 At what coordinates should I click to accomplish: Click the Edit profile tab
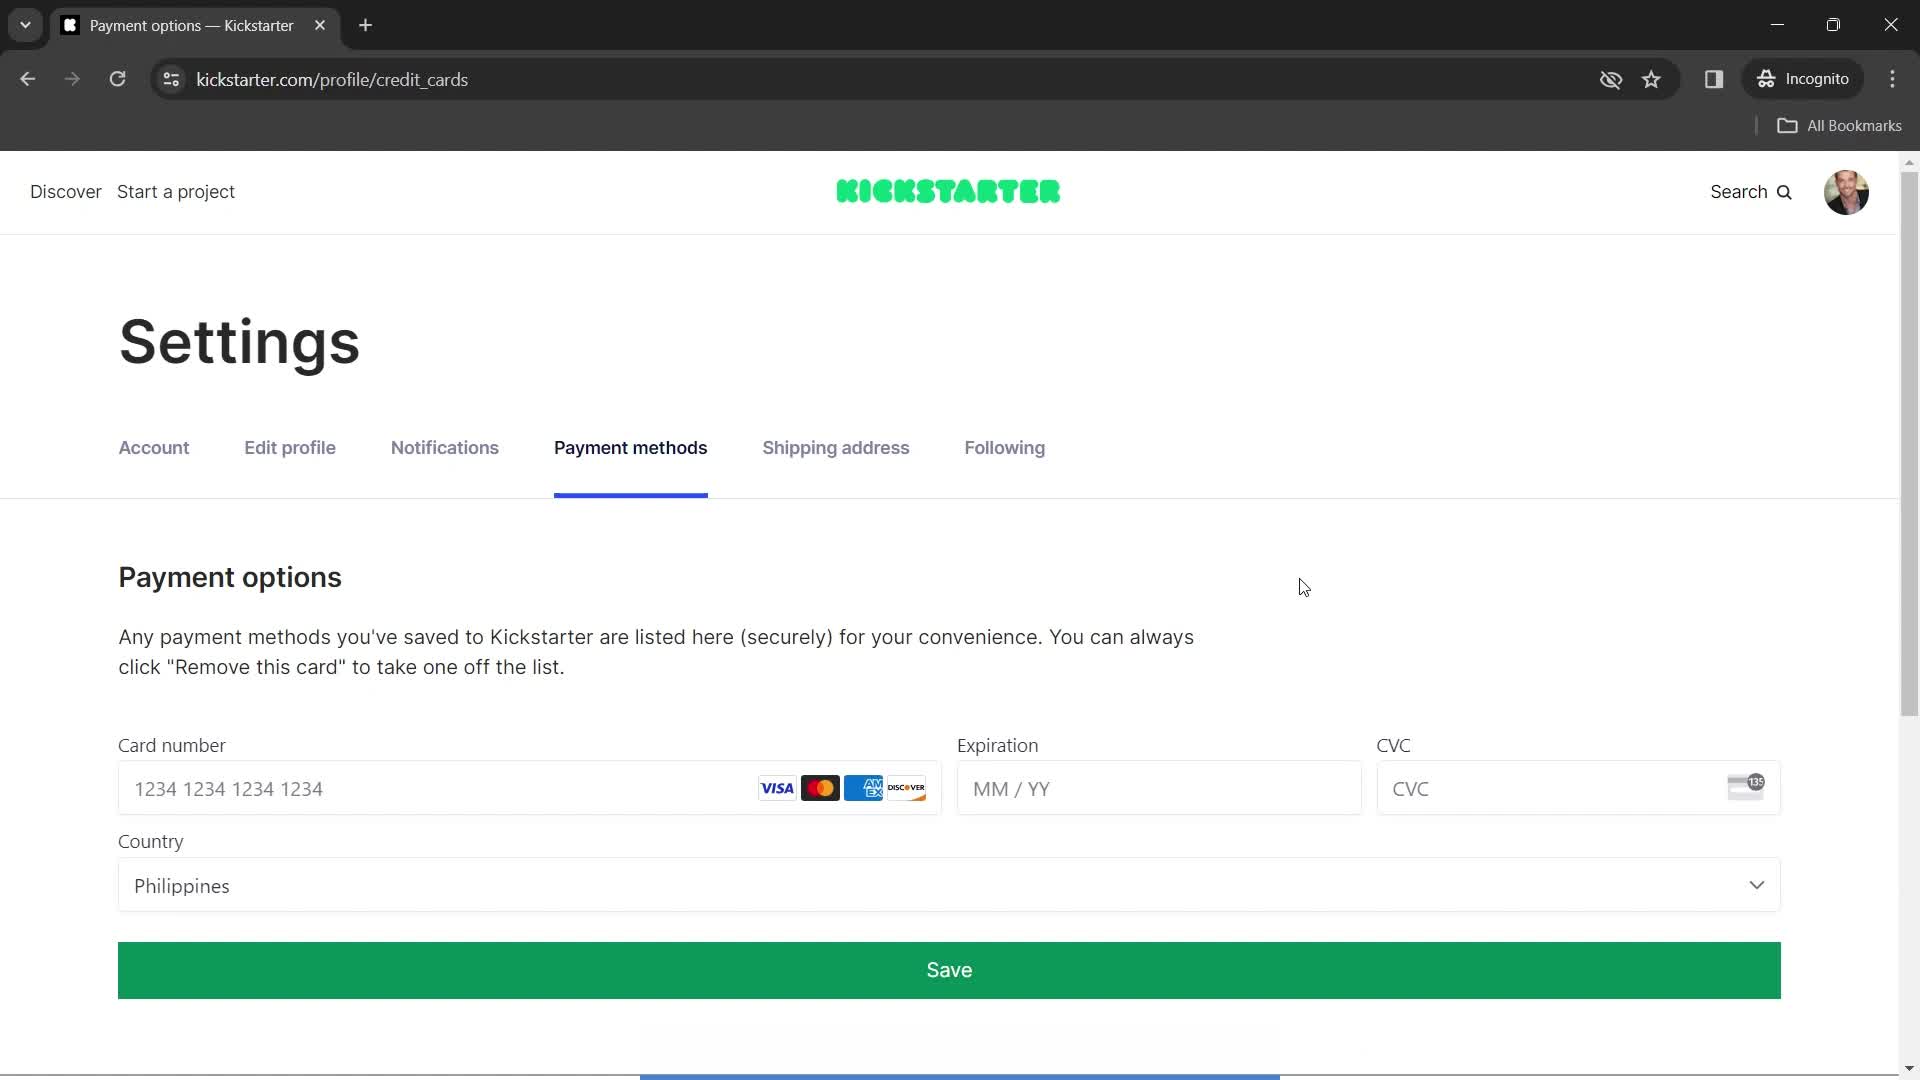pos(290,447)
